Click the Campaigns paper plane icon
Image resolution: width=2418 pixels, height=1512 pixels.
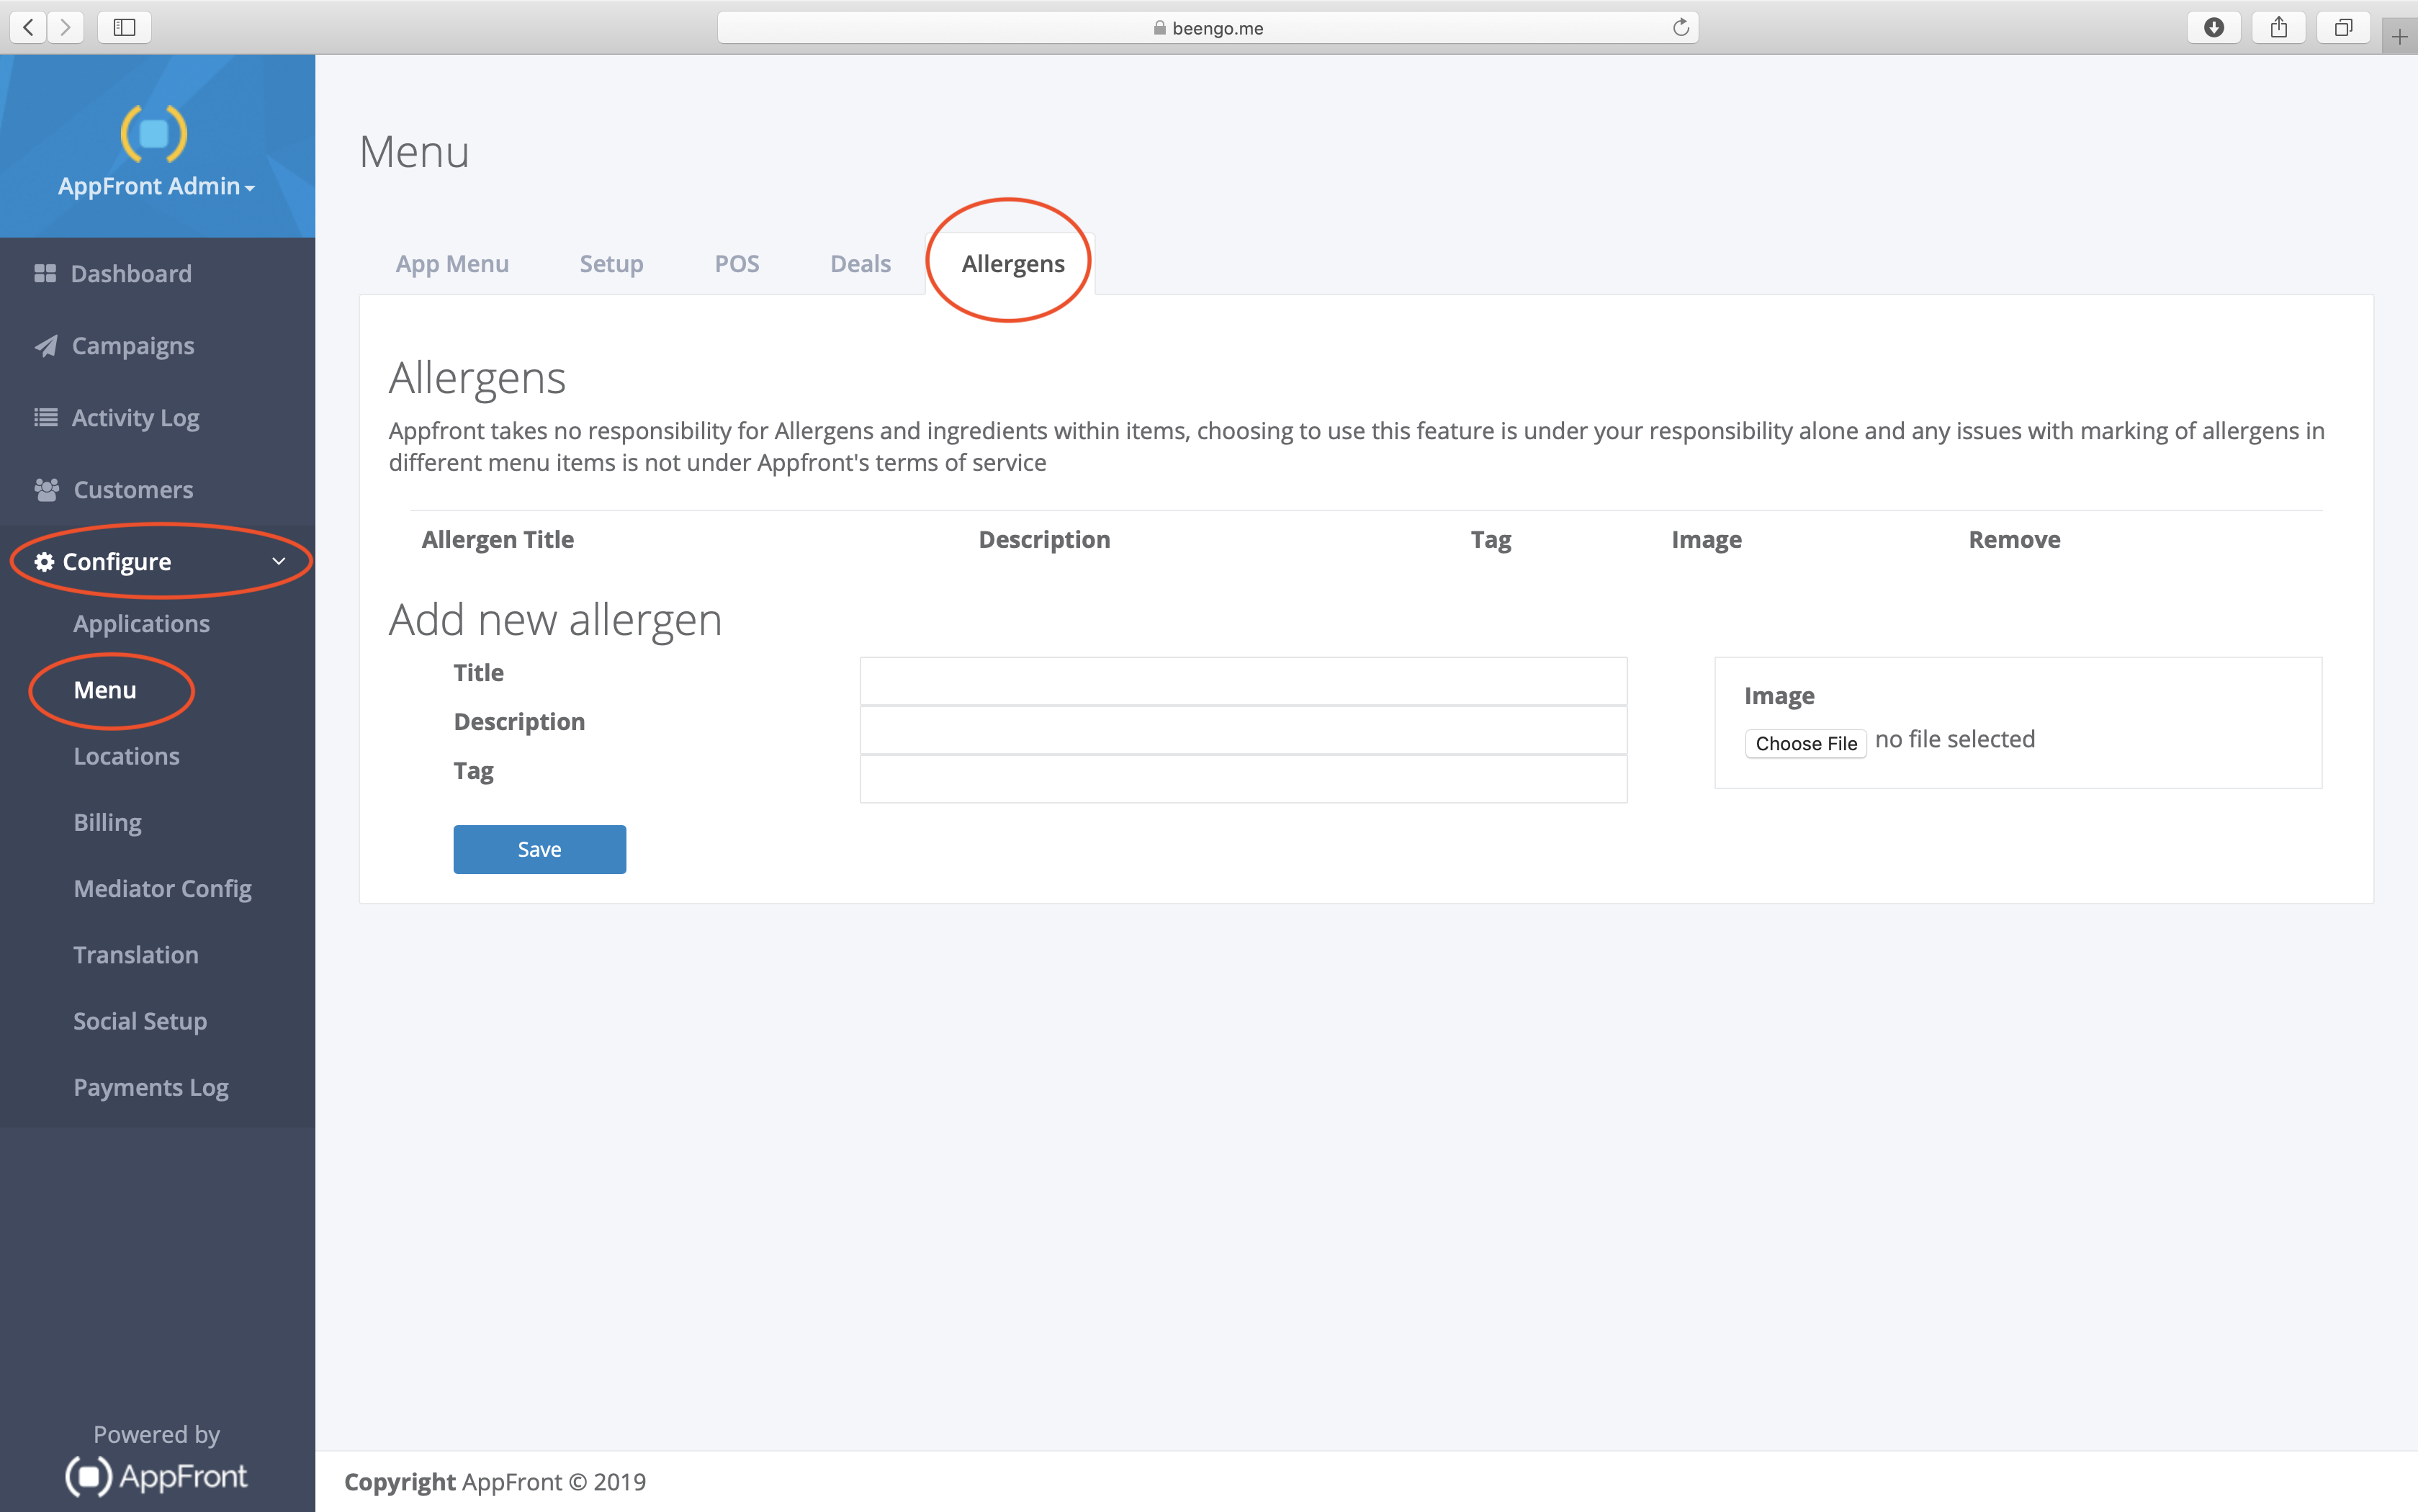click(46, 346)
